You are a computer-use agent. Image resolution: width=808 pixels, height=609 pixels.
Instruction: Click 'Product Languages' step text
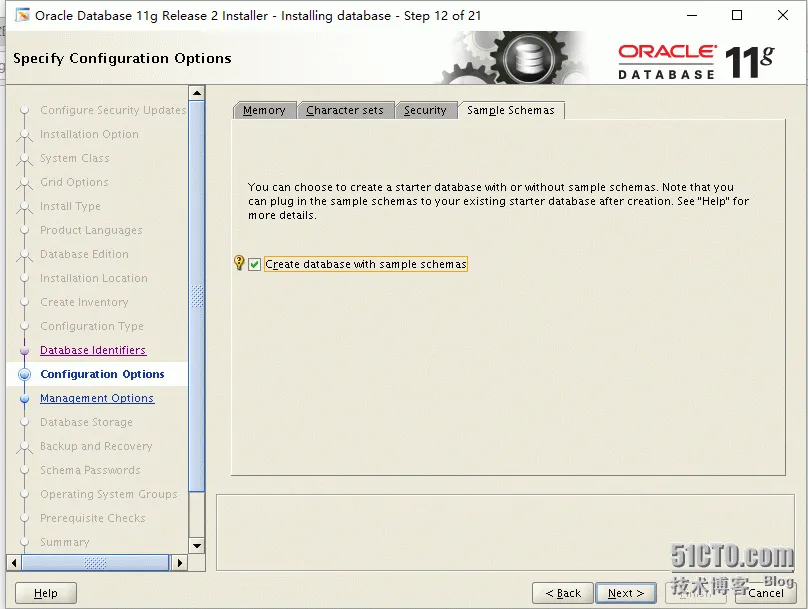pyautogui.click(x=91, y=230)
